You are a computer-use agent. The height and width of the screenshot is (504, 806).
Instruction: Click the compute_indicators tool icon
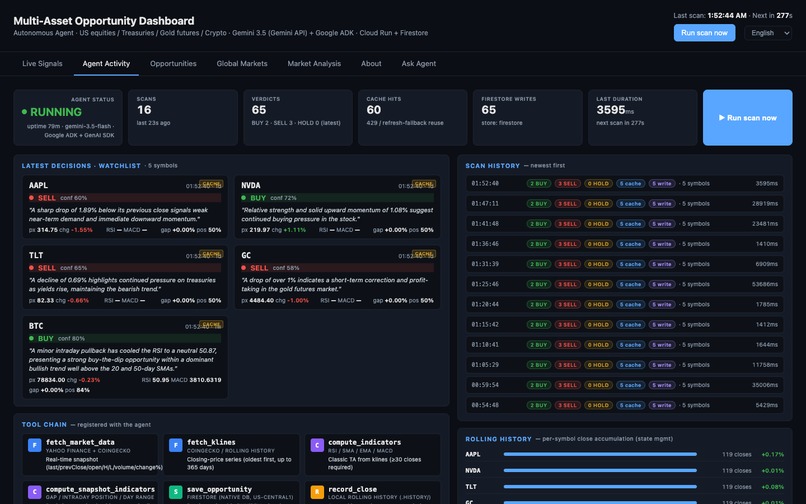tap(317, 445)
